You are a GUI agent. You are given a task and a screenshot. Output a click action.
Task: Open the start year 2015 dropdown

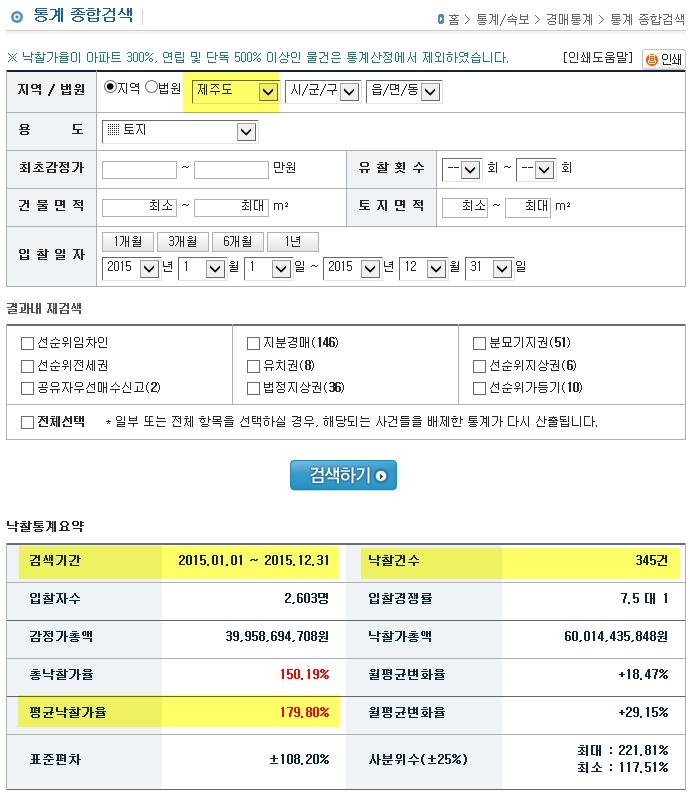tap(131, 268)
